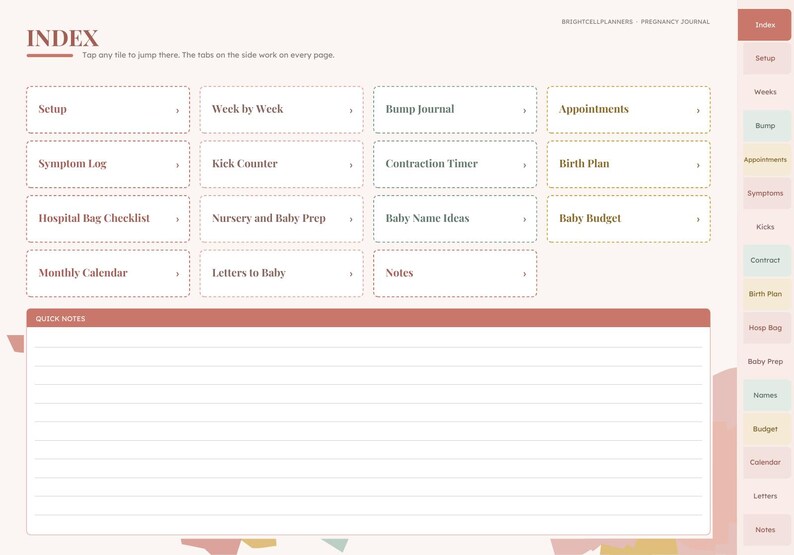Open the Symptom Log tile
794x555 pixels.
108,164
